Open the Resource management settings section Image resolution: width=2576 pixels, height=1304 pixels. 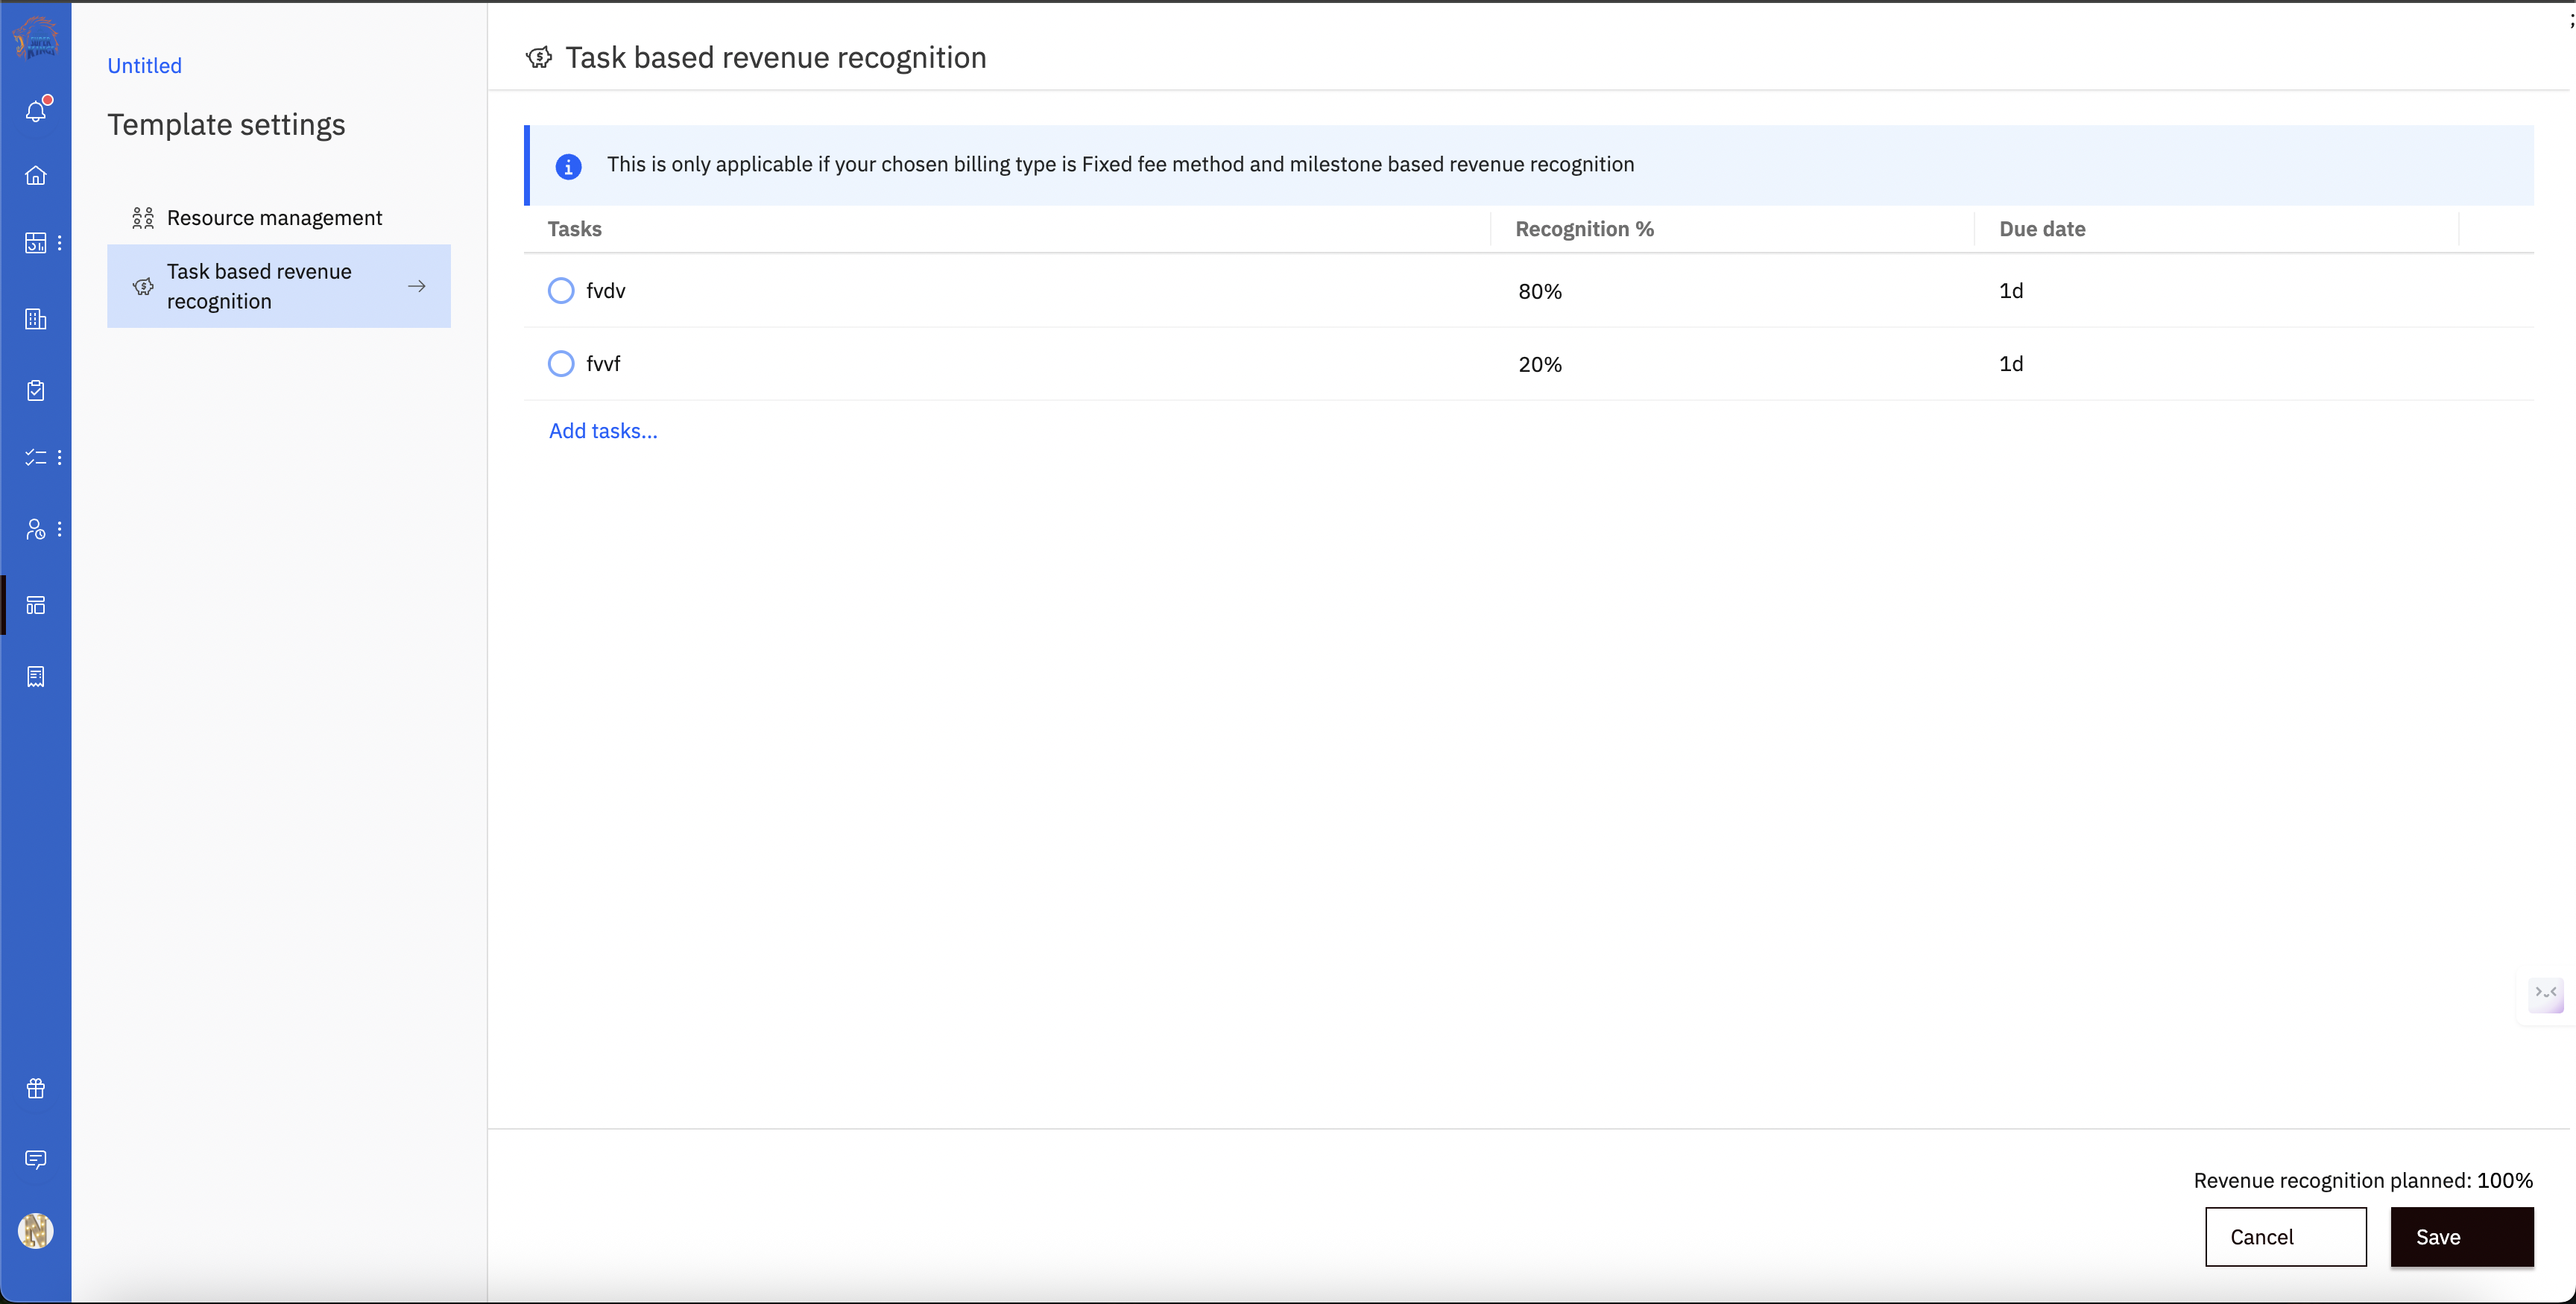coord(273,218)
